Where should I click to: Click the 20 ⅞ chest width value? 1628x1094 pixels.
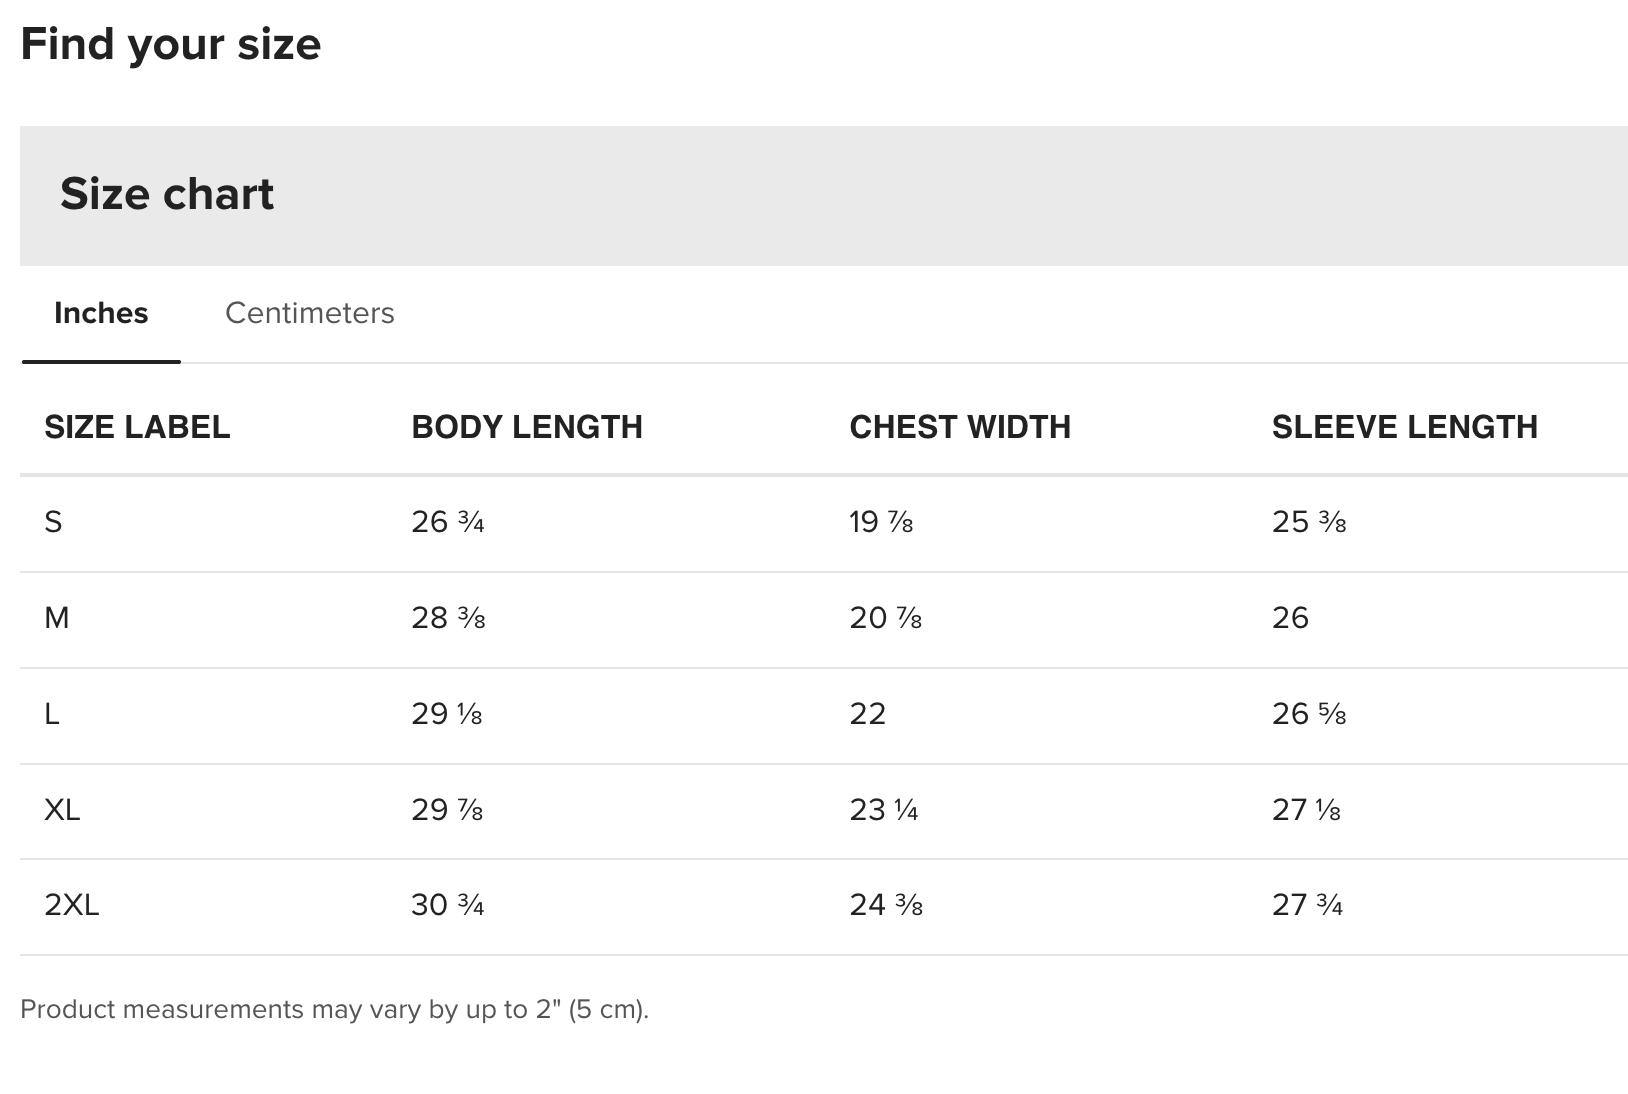(x=886, y=618)
